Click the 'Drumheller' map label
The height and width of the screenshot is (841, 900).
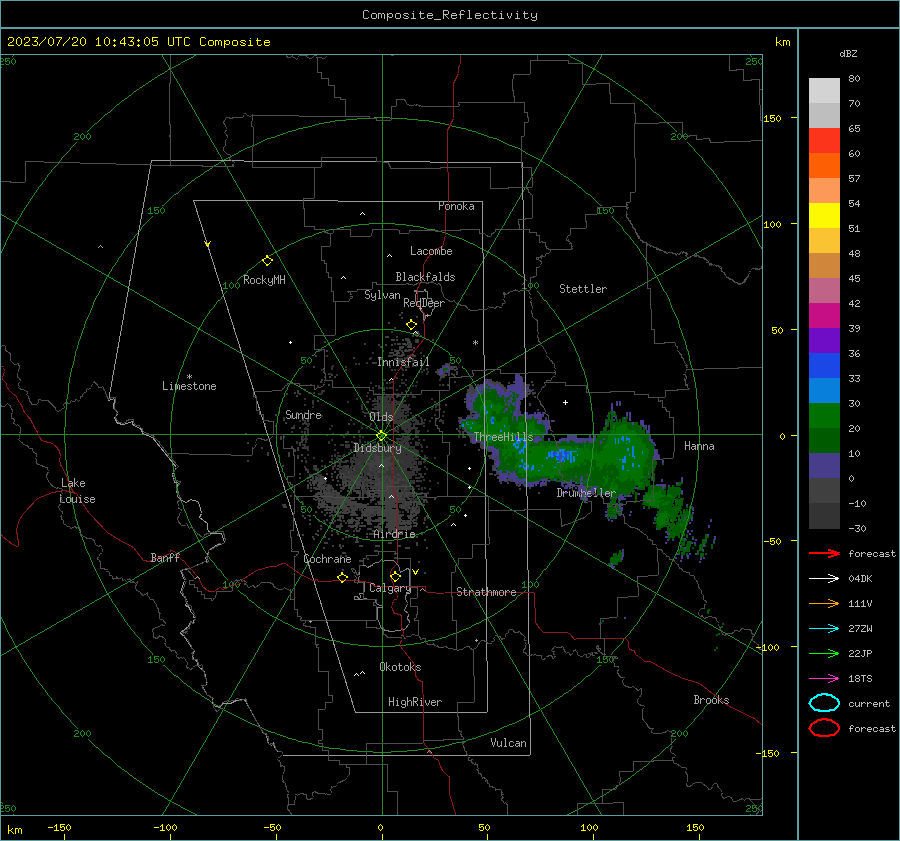(x=586, y=493)
